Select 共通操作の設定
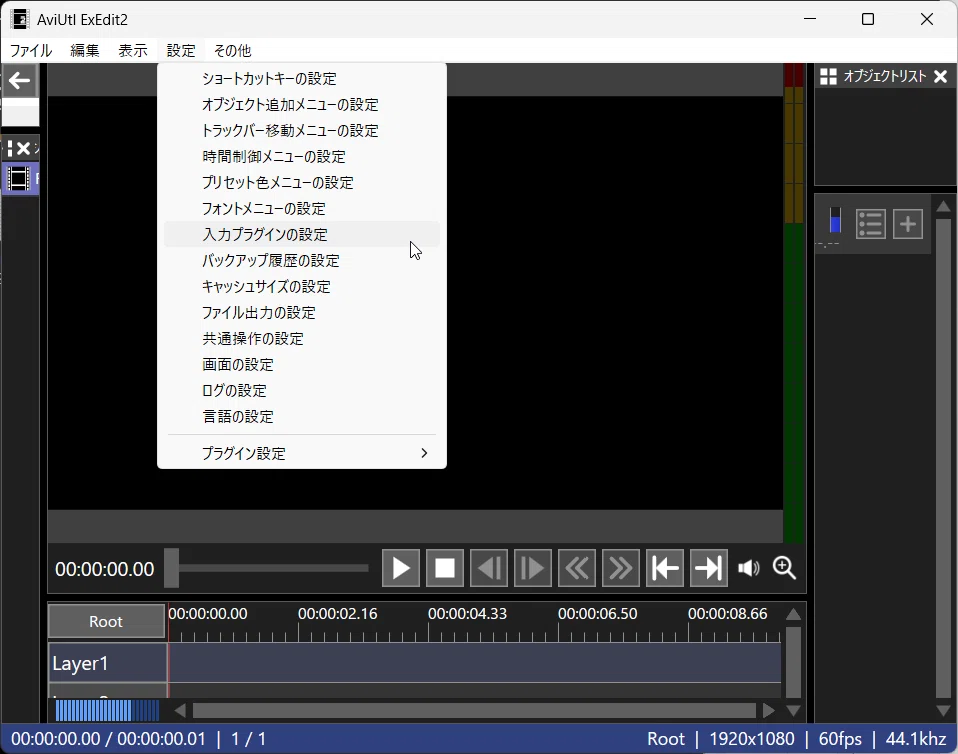 [302, 339]
